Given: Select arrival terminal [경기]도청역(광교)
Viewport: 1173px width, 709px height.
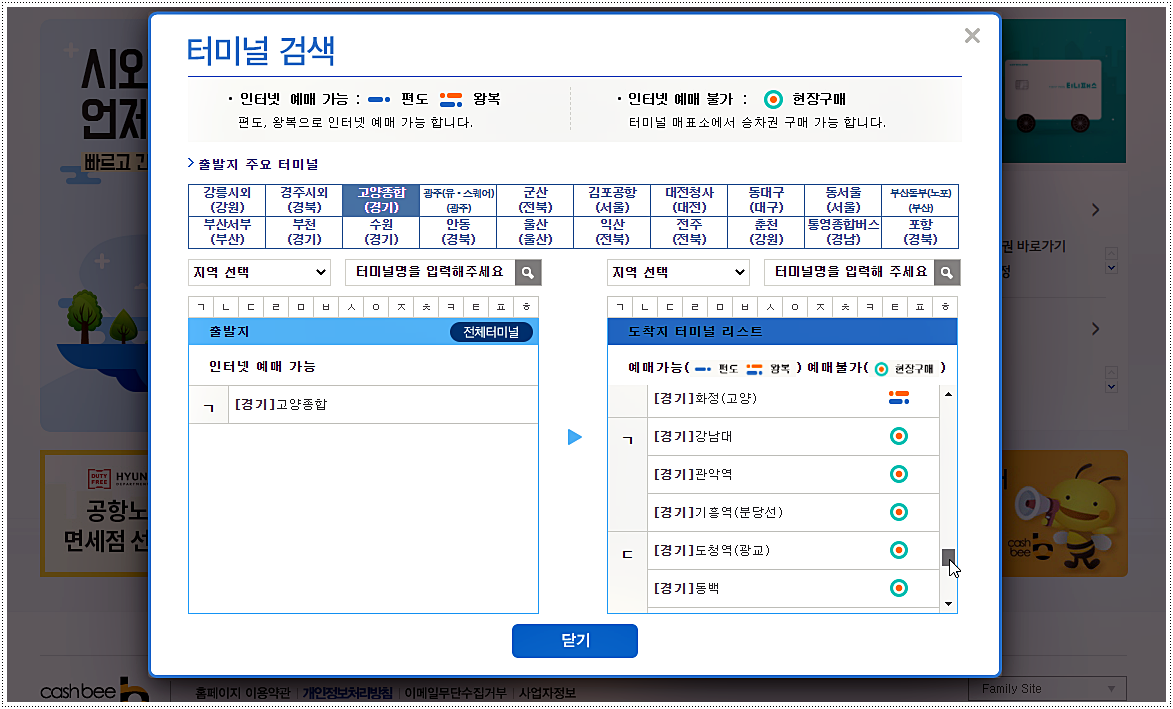Looking at the screenshot, I should pos(793,551).
